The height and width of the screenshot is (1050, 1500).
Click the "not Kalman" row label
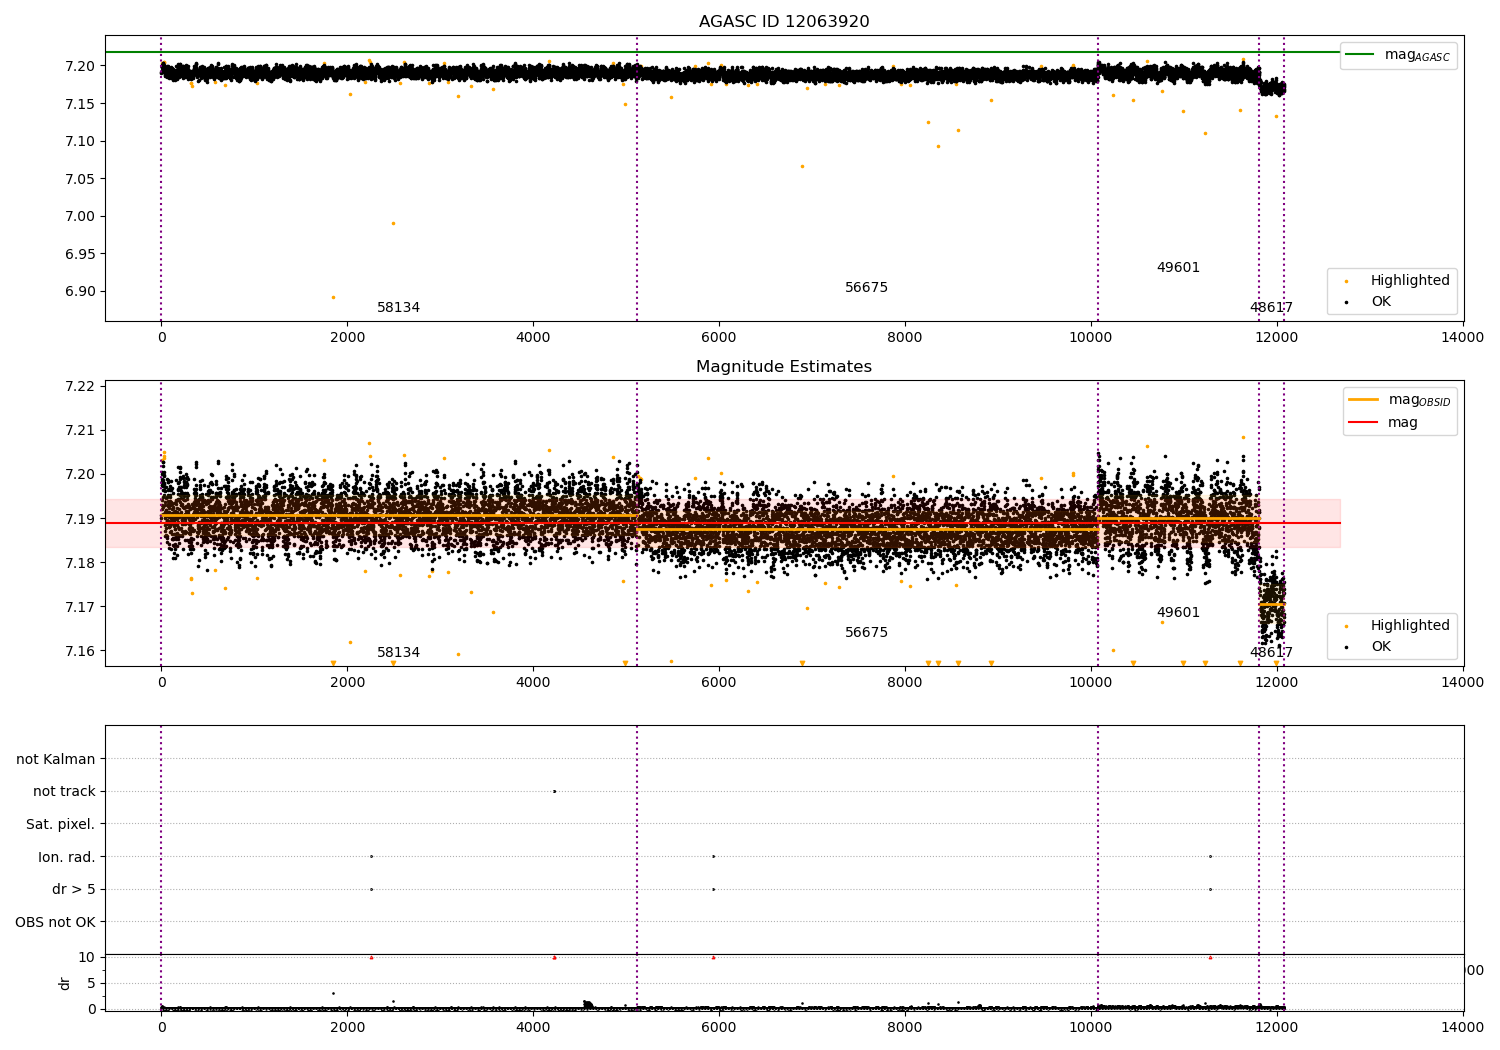tap(56, 759)
